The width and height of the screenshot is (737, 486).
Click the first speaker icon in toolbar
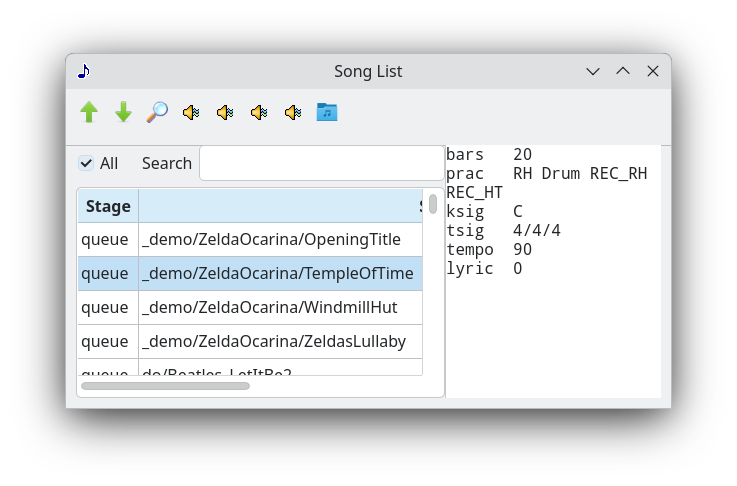coord(191,112)
